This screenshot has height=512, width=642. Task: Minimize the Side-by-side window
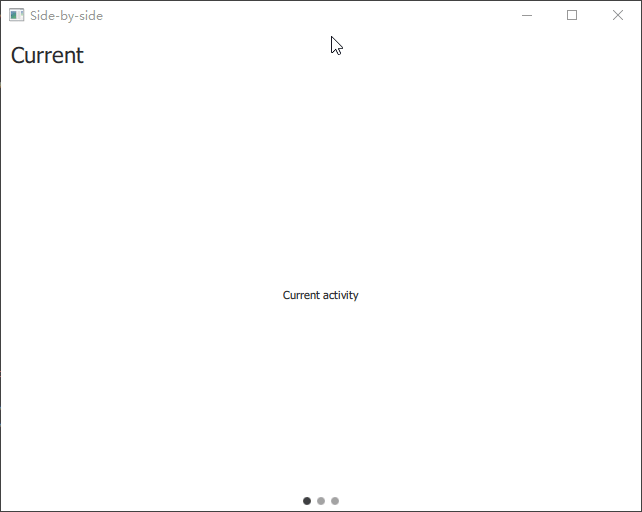point(527,15)
